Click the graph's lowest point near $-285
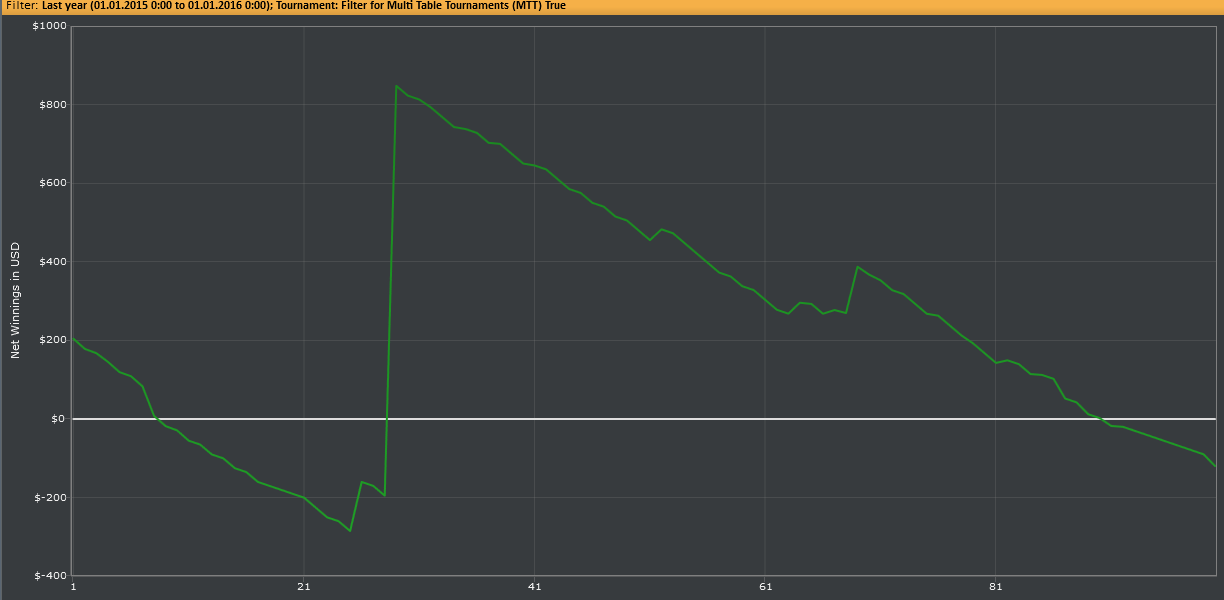Image resolution: width=1224 pixels, height=600 pixels. pos(349,531)
